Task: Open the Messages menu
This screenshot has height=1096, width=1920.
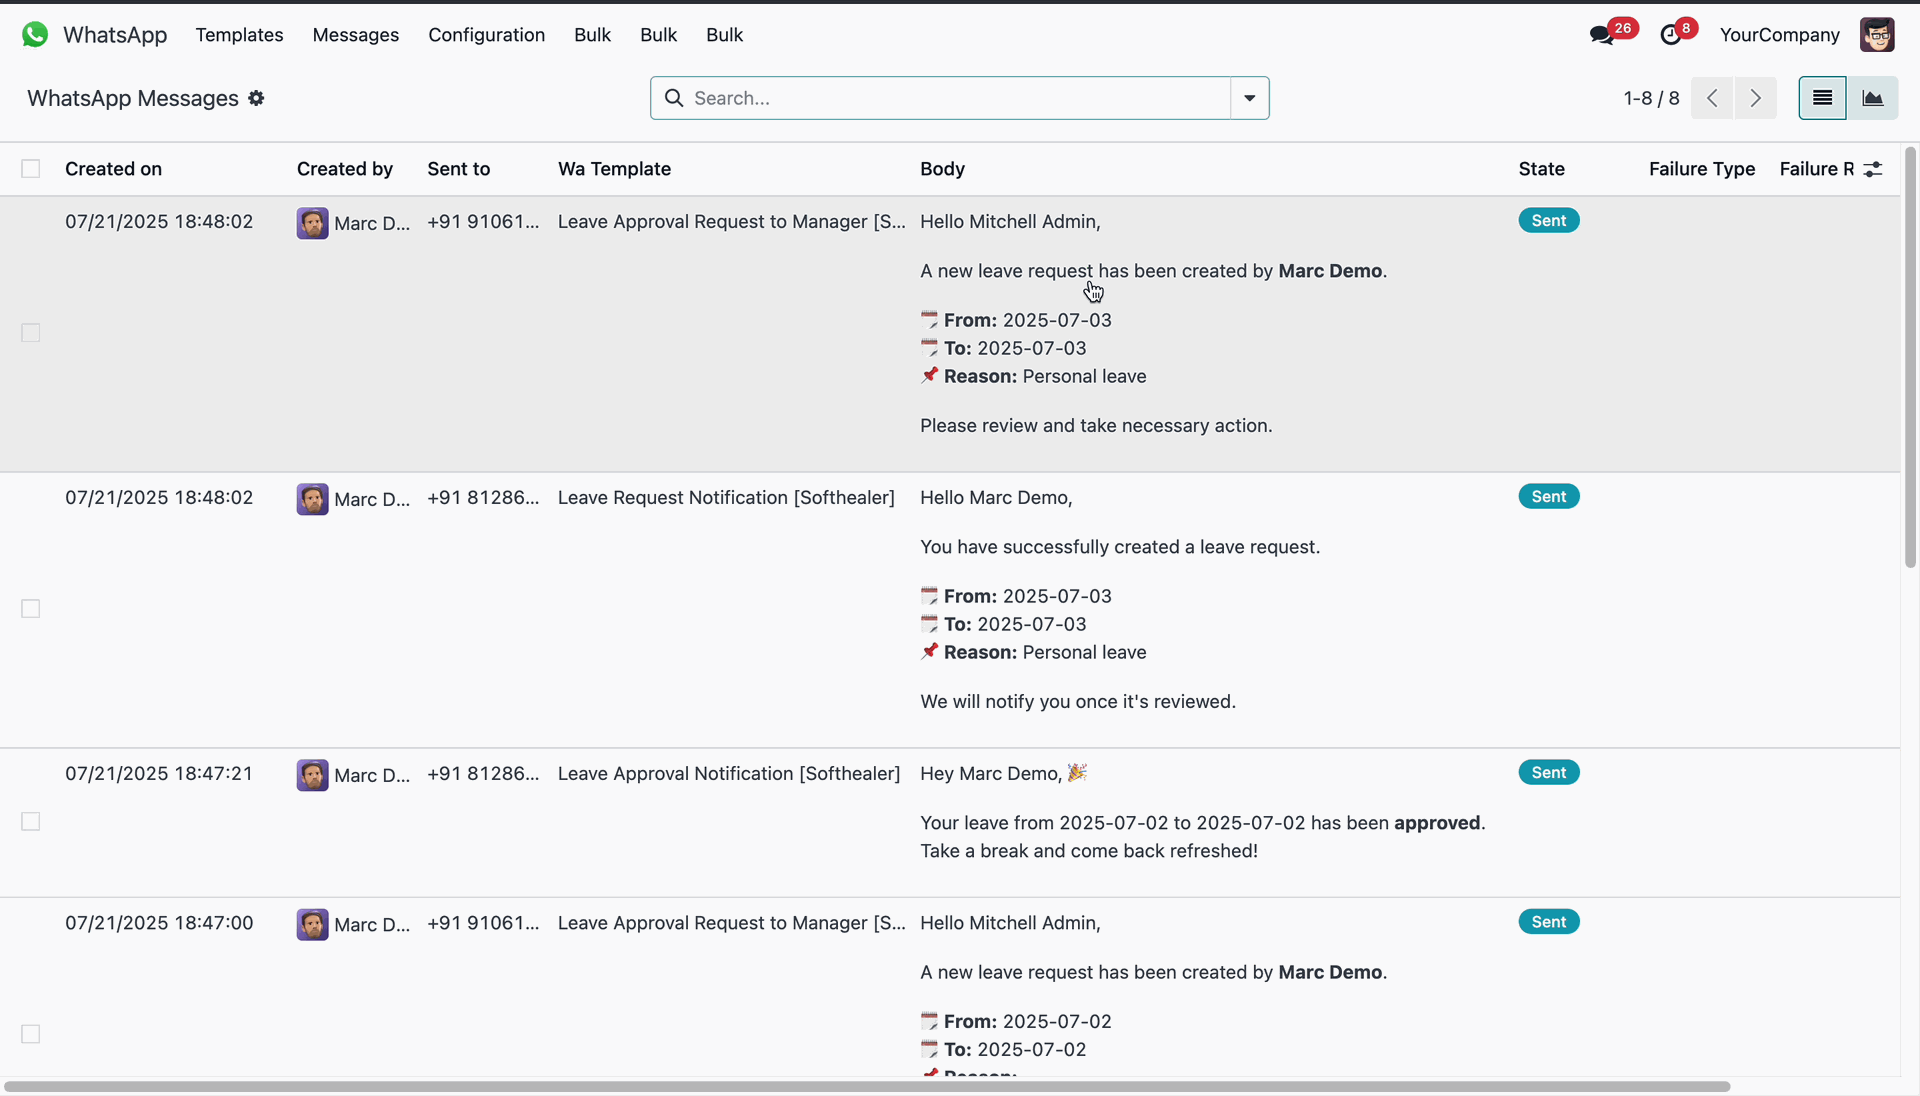Action: point(355,35)
